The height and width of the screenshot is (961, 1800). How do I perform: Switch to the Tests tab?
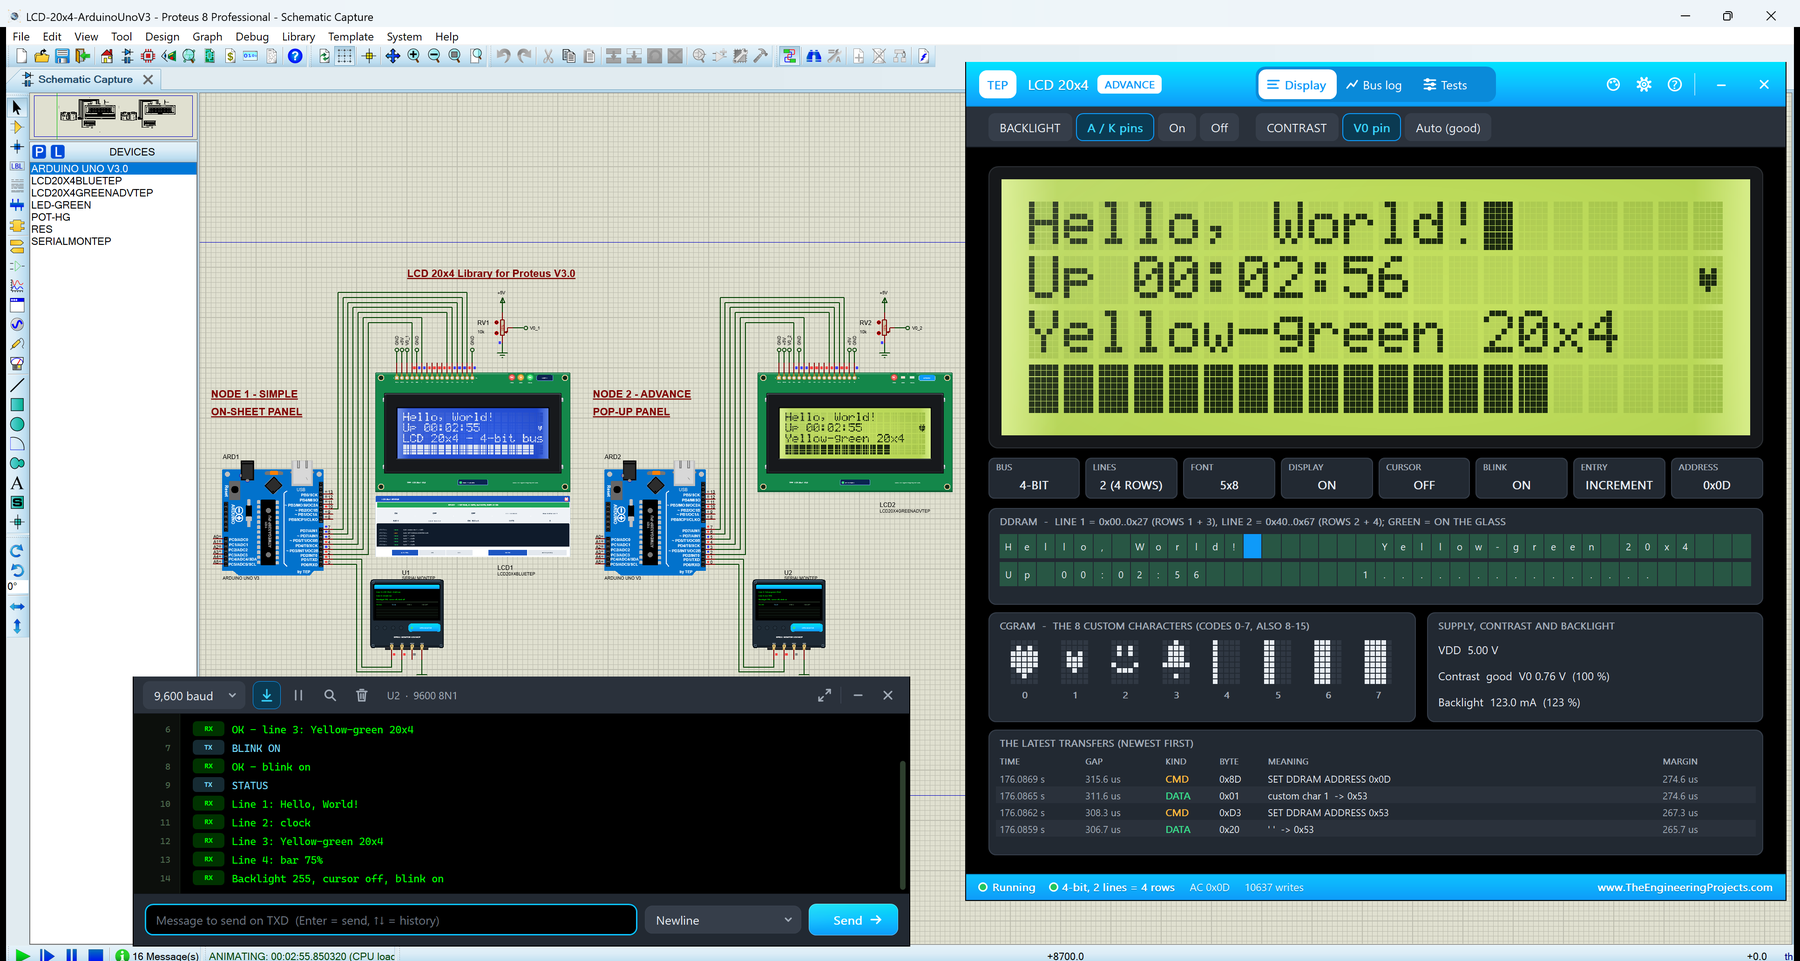tap(1445, 85)
